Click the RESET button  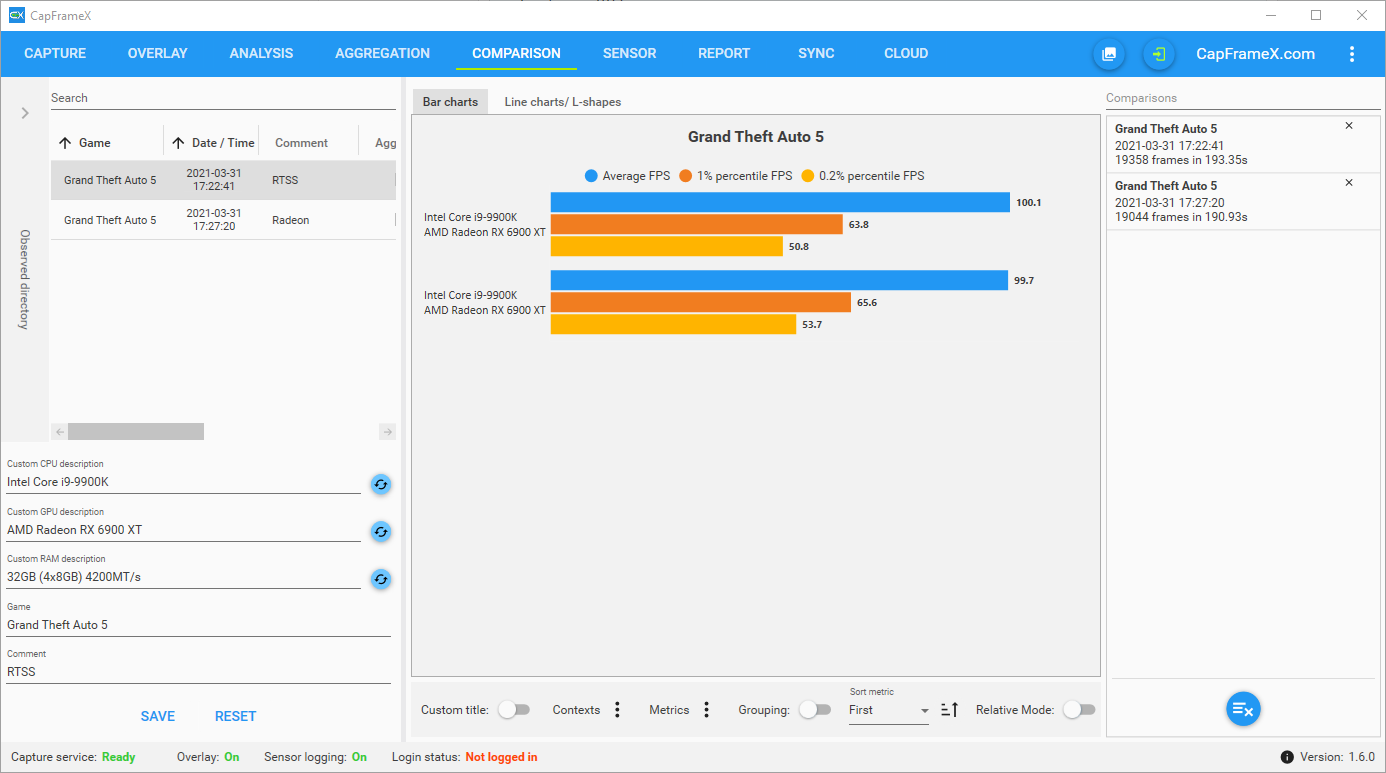236,716
